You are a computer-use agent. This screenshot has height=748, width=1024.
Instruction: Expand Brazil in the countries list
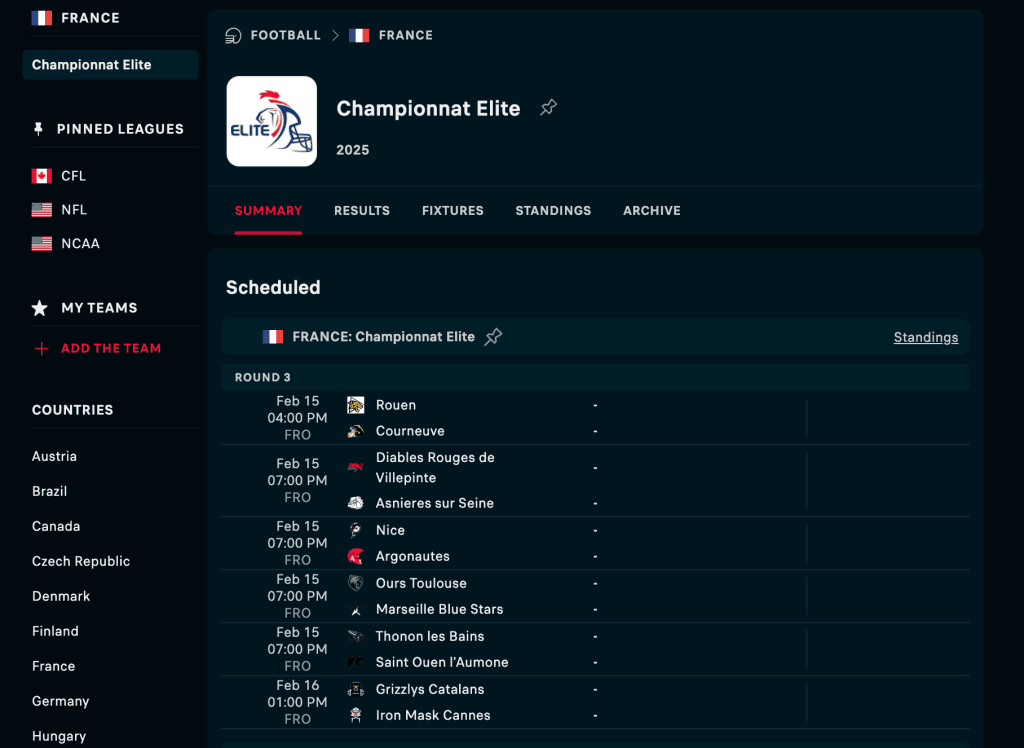(x=50, y=491)
